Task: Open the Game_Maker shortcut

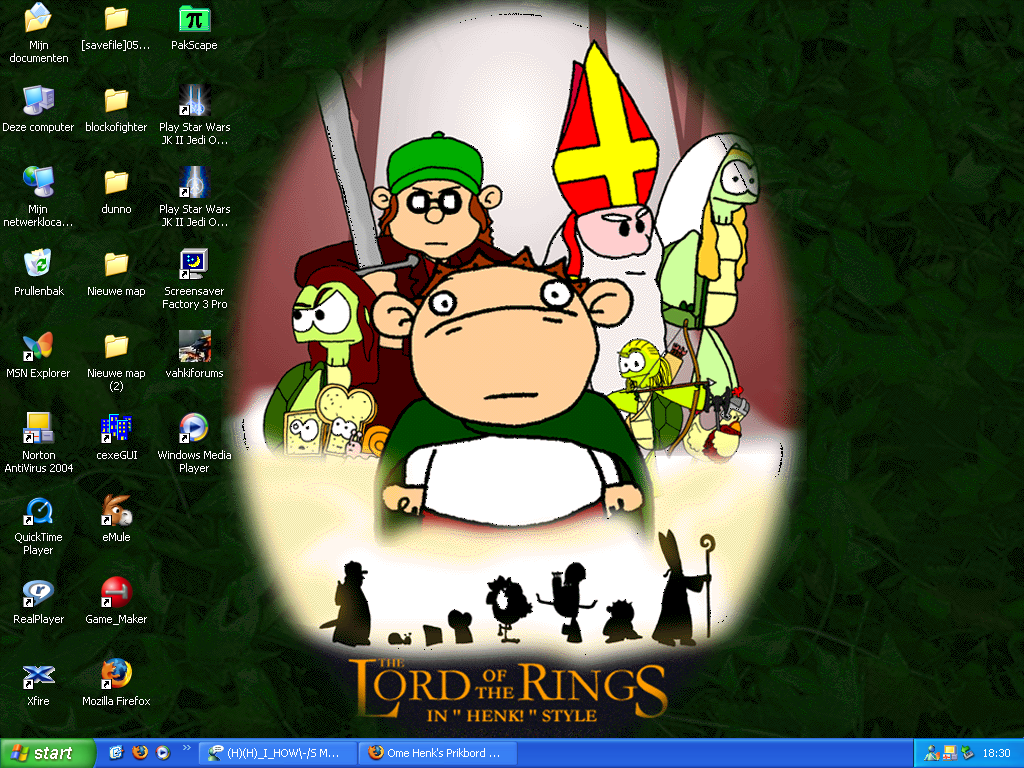Action: (x=116, y=601)
